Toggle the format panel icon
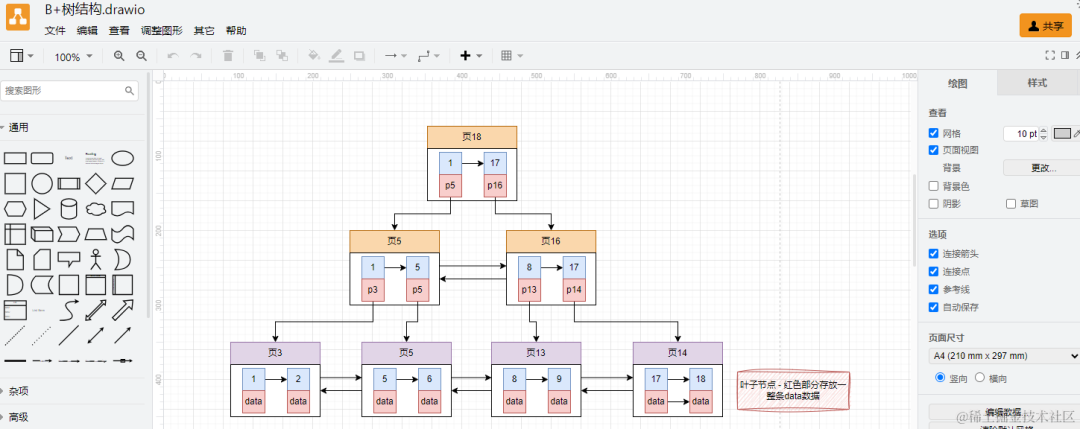Image resolution: width=1080 pixels, height=429 pixels. pyautogui.click(x=1066, y=56)
